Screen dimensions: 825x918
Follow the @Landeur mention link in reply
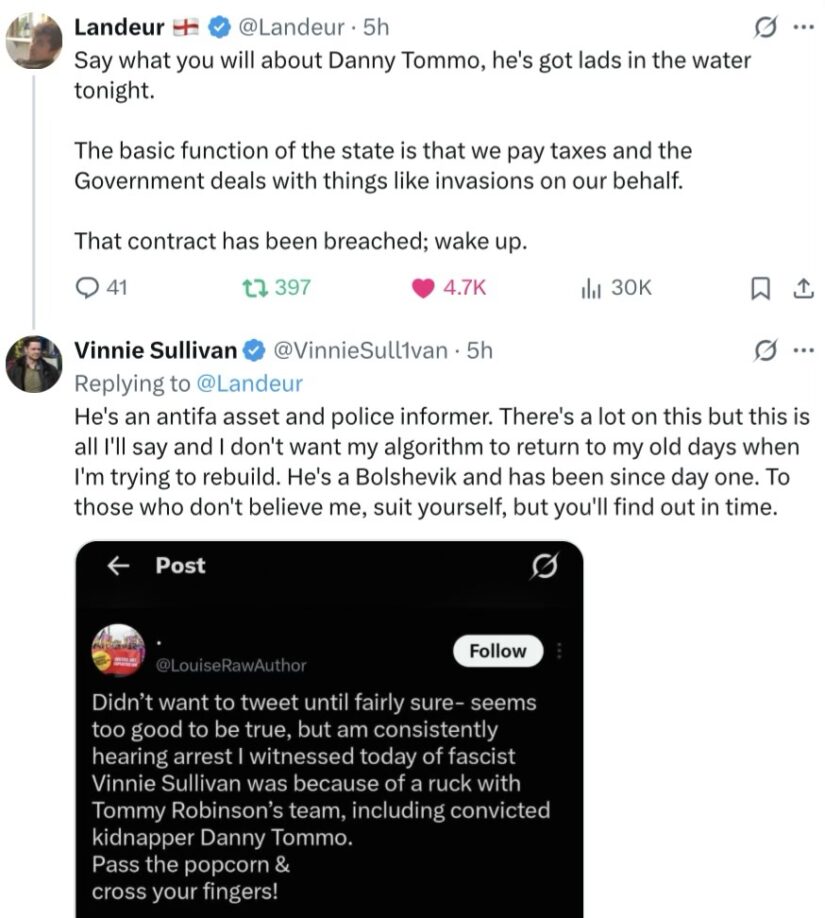point(249,383)
